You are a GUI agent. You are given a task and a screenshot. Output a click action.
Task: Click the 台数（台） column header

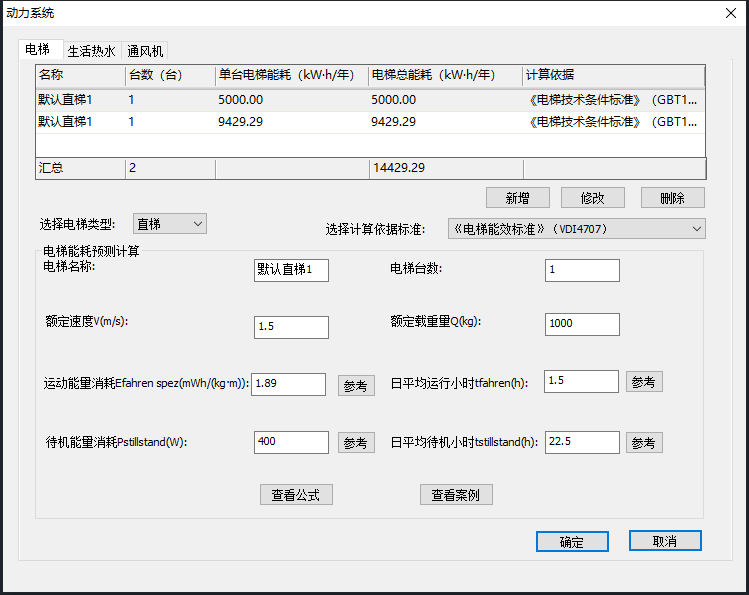171,75
